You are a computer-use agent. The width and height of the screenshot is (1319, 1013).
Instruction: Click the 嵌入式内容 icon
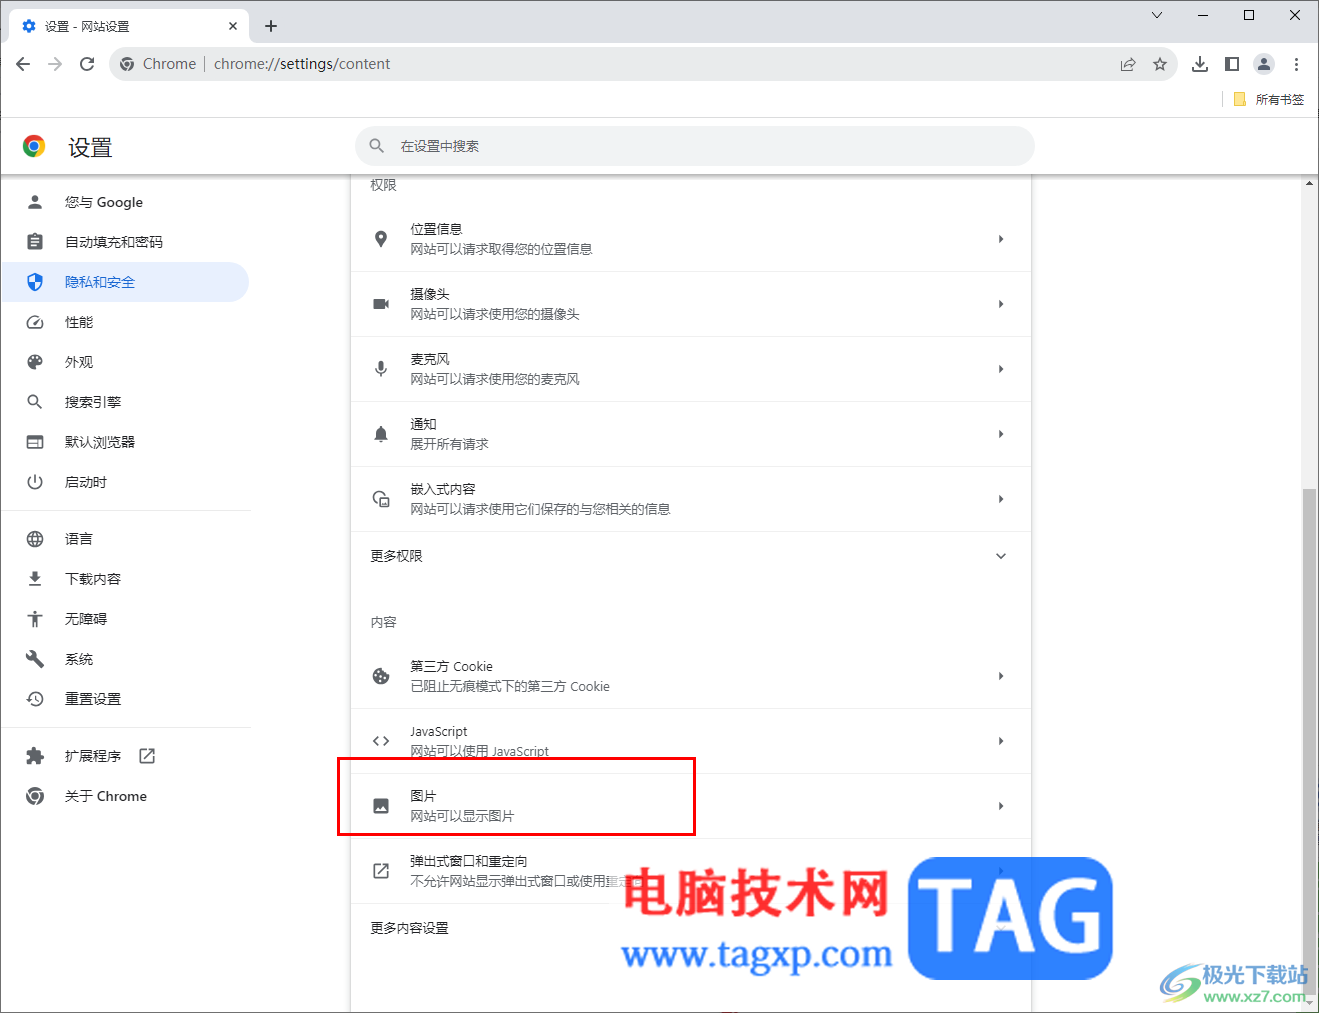pos(381,499)
